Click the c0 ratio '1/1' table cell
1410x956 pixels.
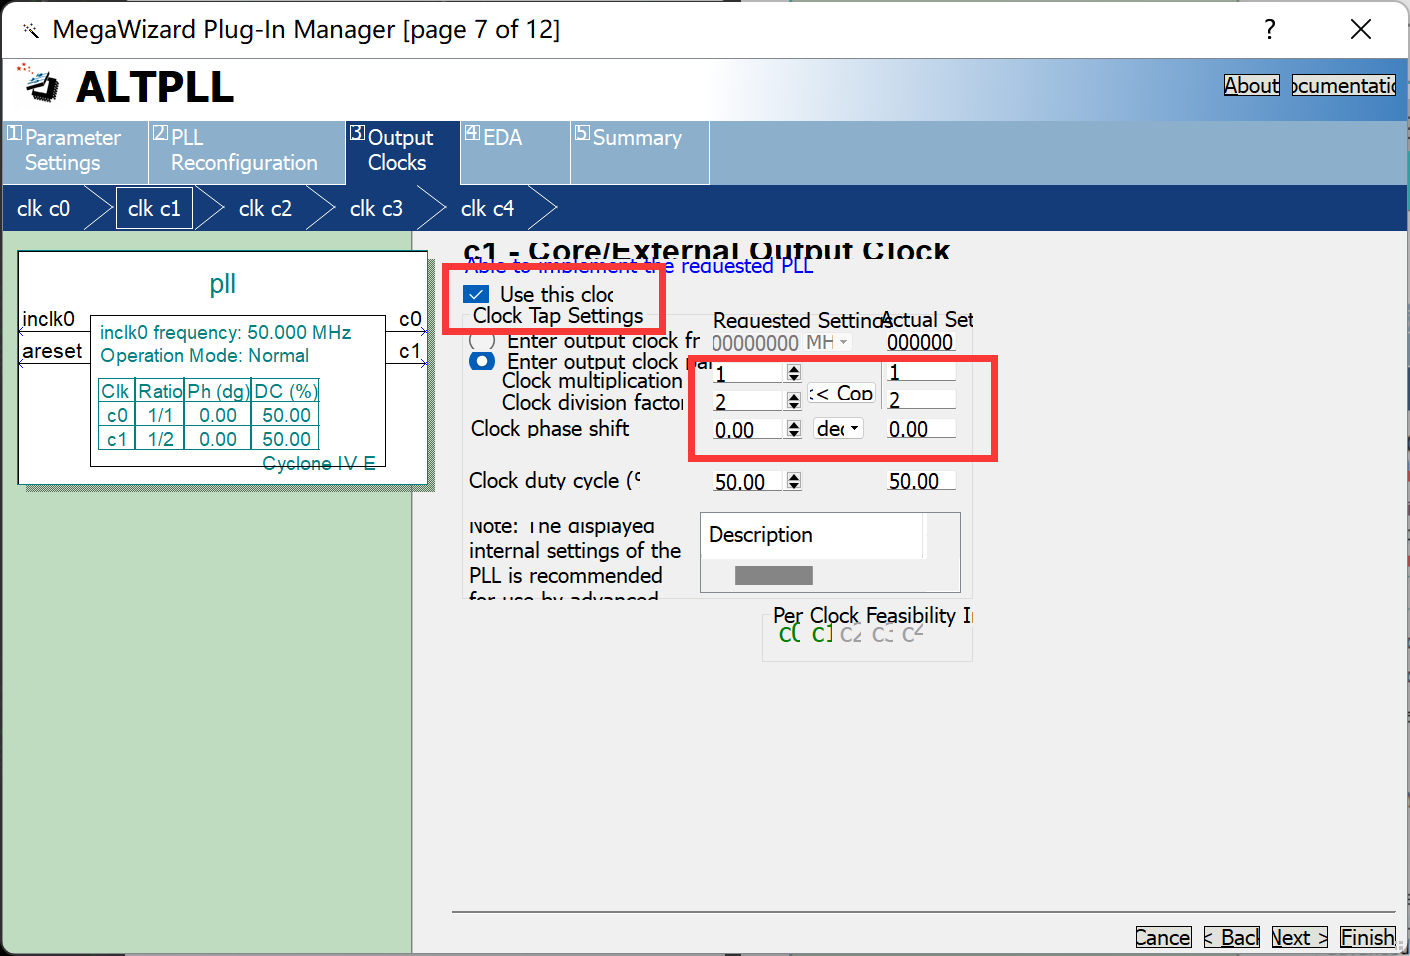[160, 415]
